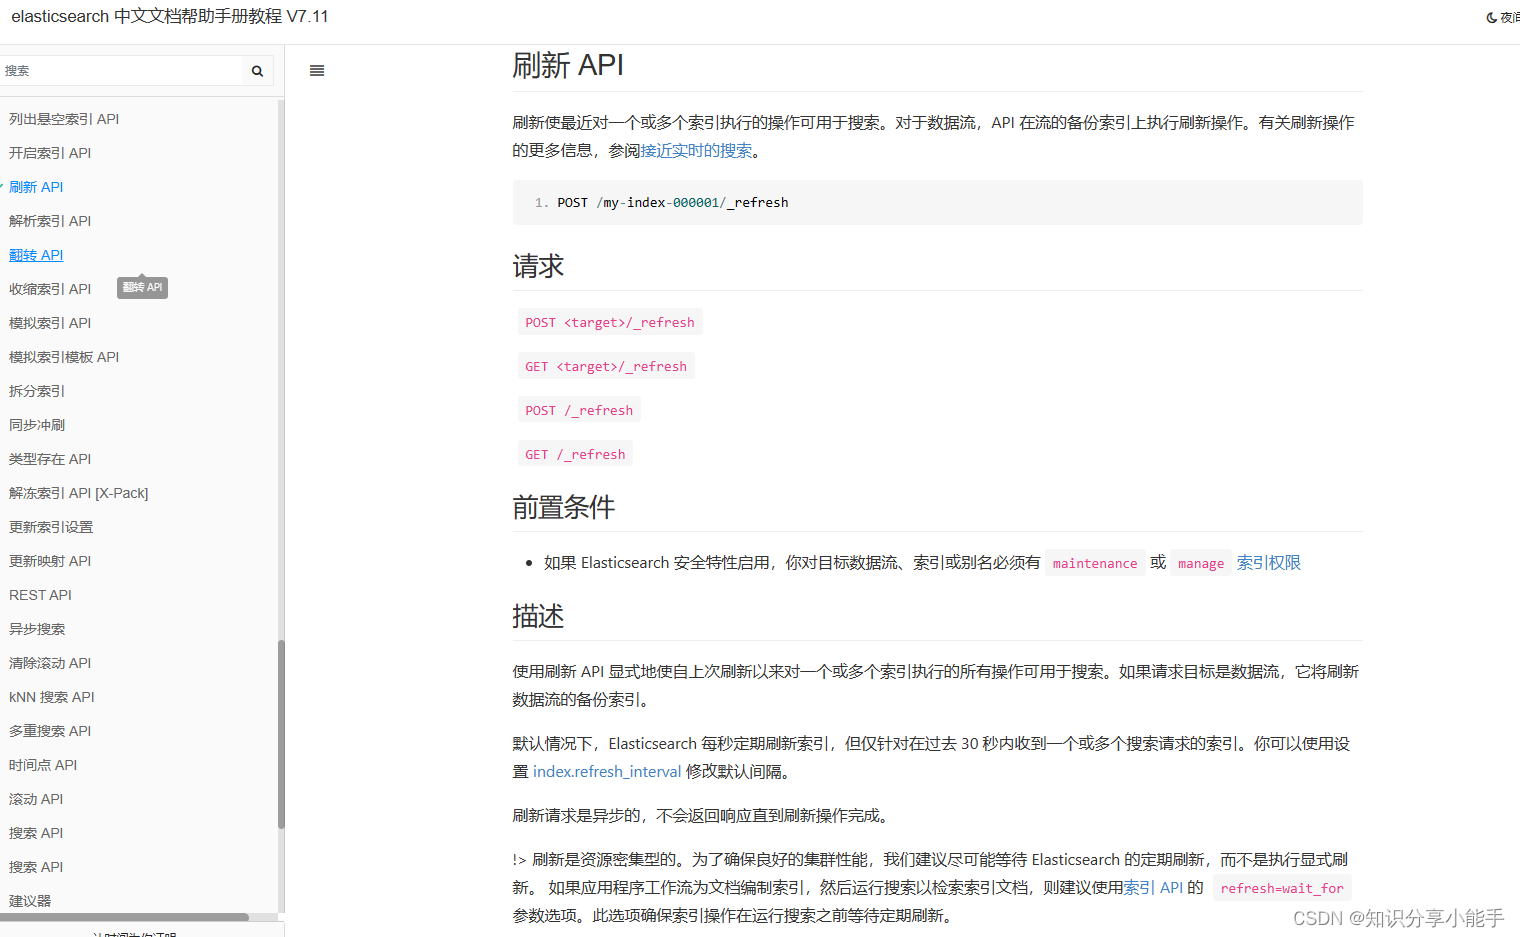The width and height of the screenshot is (1520, 937).
Task: Click the sidebar horizontal scrollbar thumb
Action: pyautogui.click(x=124, y=917)
